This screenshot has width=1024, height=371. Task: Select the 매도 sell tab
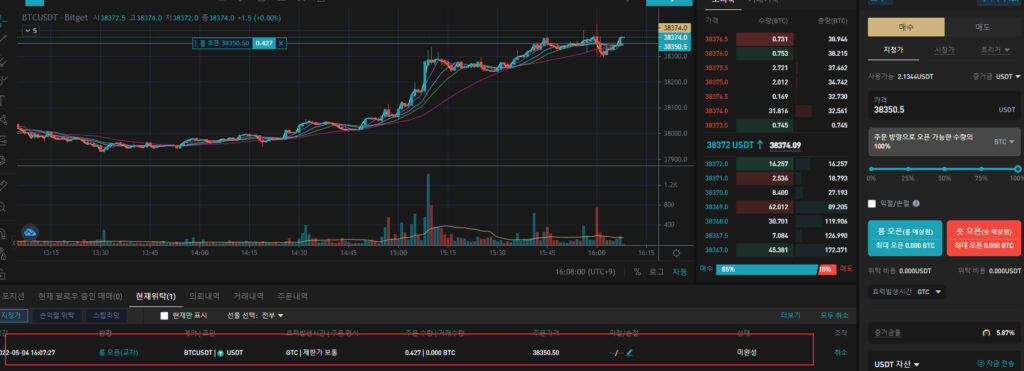982,27
